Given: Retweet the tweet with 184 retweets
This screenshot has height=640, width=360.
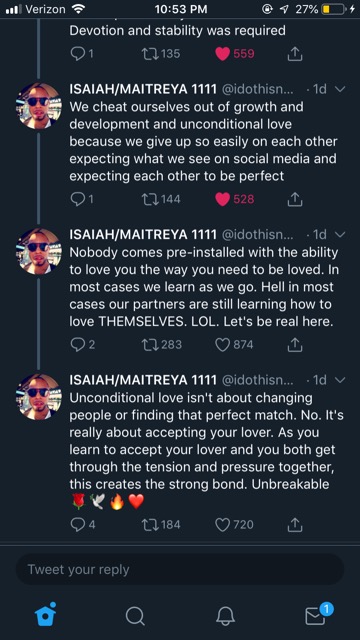Looking at the screenshot, I should point(149,524).
